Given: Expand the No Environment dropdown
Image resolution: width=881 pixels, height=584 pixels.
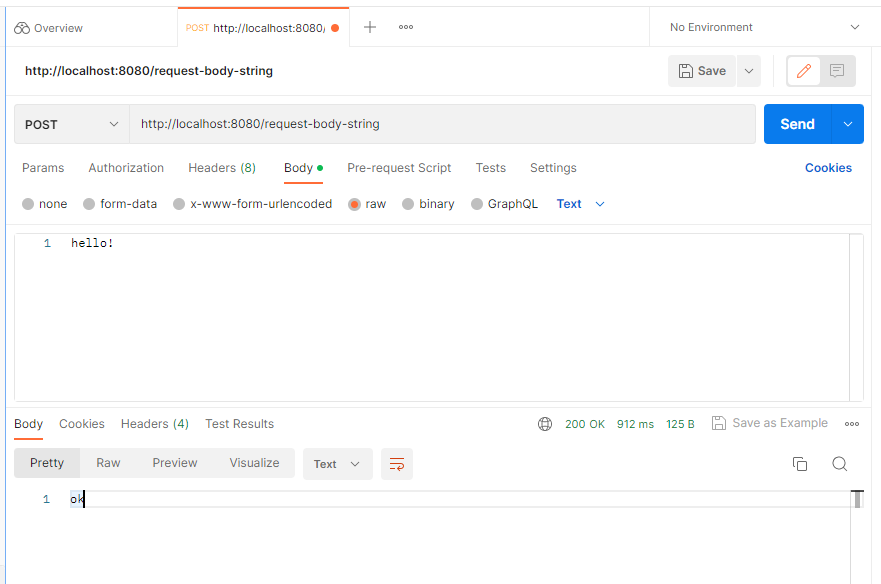Looking at the screenshot, I should tap(764, 27).
